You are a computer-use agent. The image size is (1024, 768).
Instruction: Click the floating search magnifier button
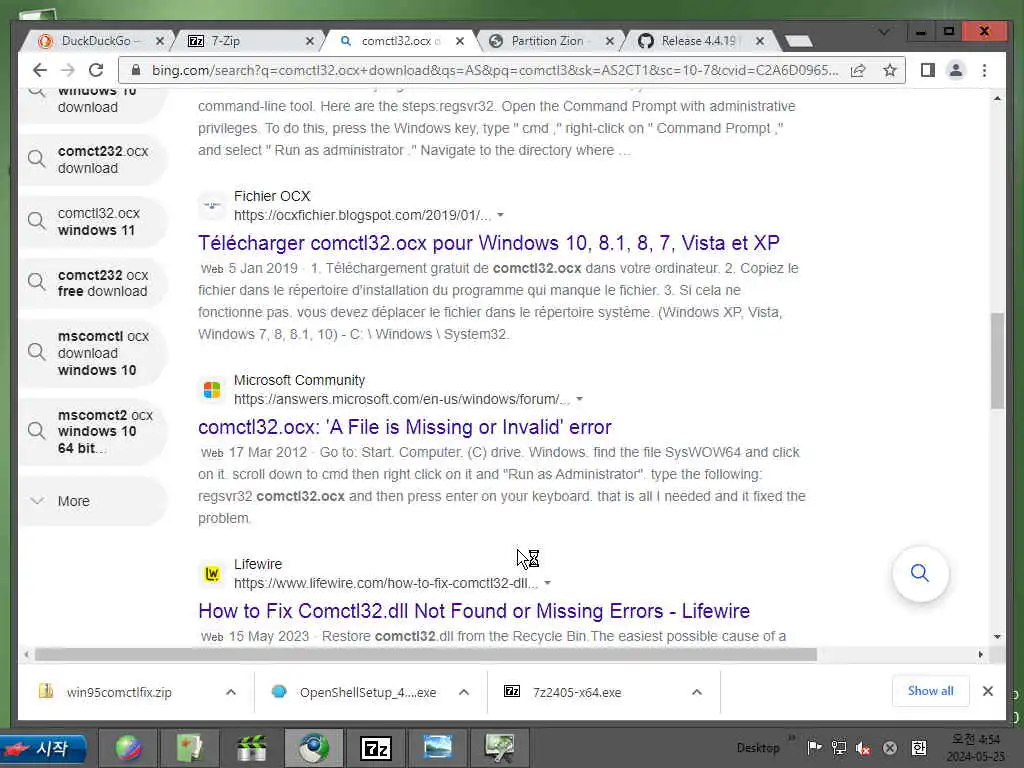[920, 573]
